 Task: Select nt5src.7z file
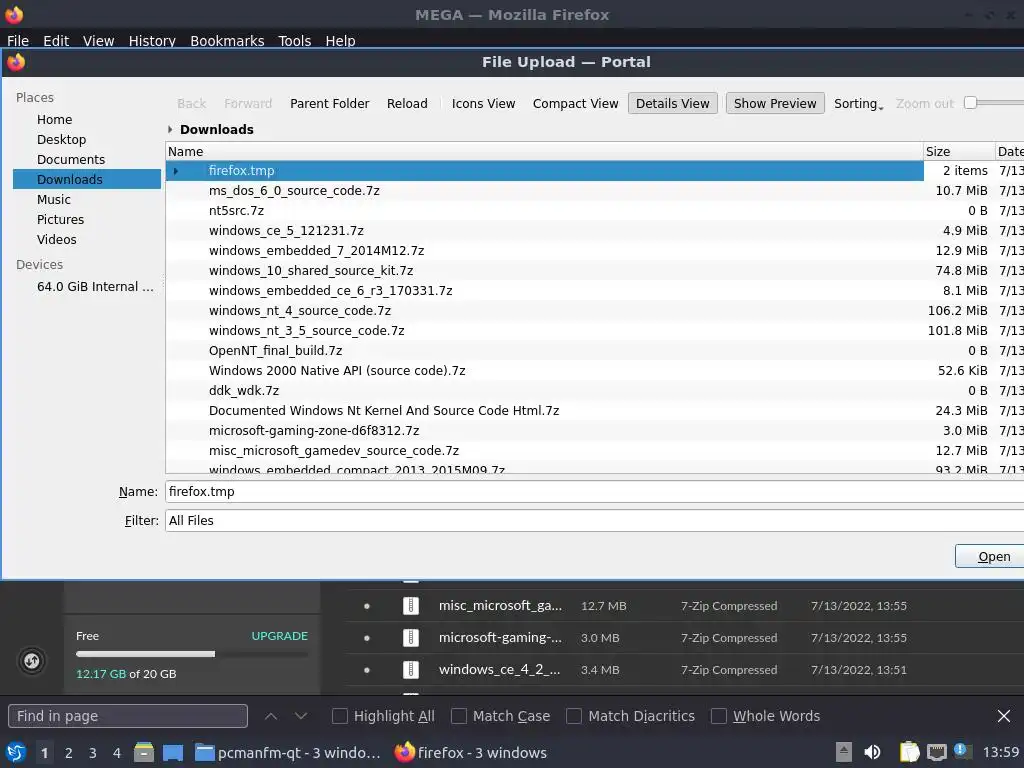[x=236, y=211]
